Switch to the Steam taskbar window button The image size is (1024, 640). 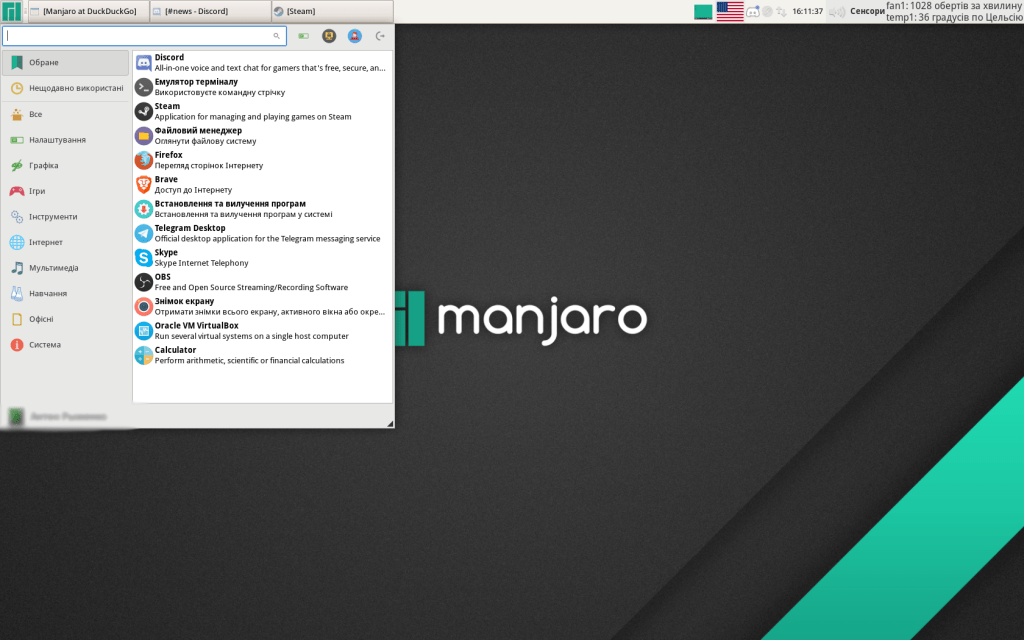[332, 11]
